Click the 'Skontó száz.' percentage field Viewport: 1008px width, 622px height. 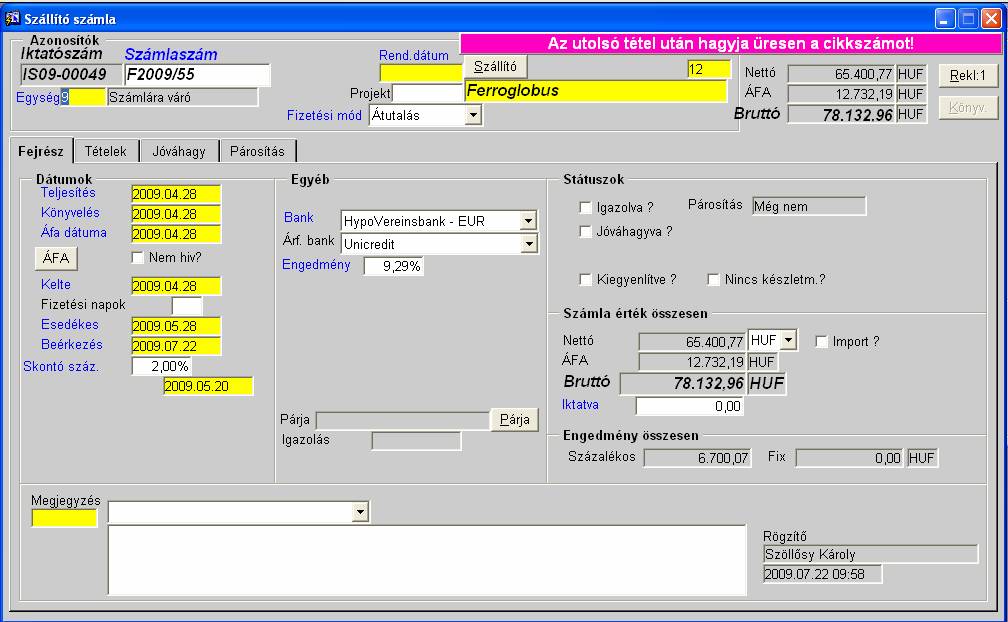(x=161, y=366)
